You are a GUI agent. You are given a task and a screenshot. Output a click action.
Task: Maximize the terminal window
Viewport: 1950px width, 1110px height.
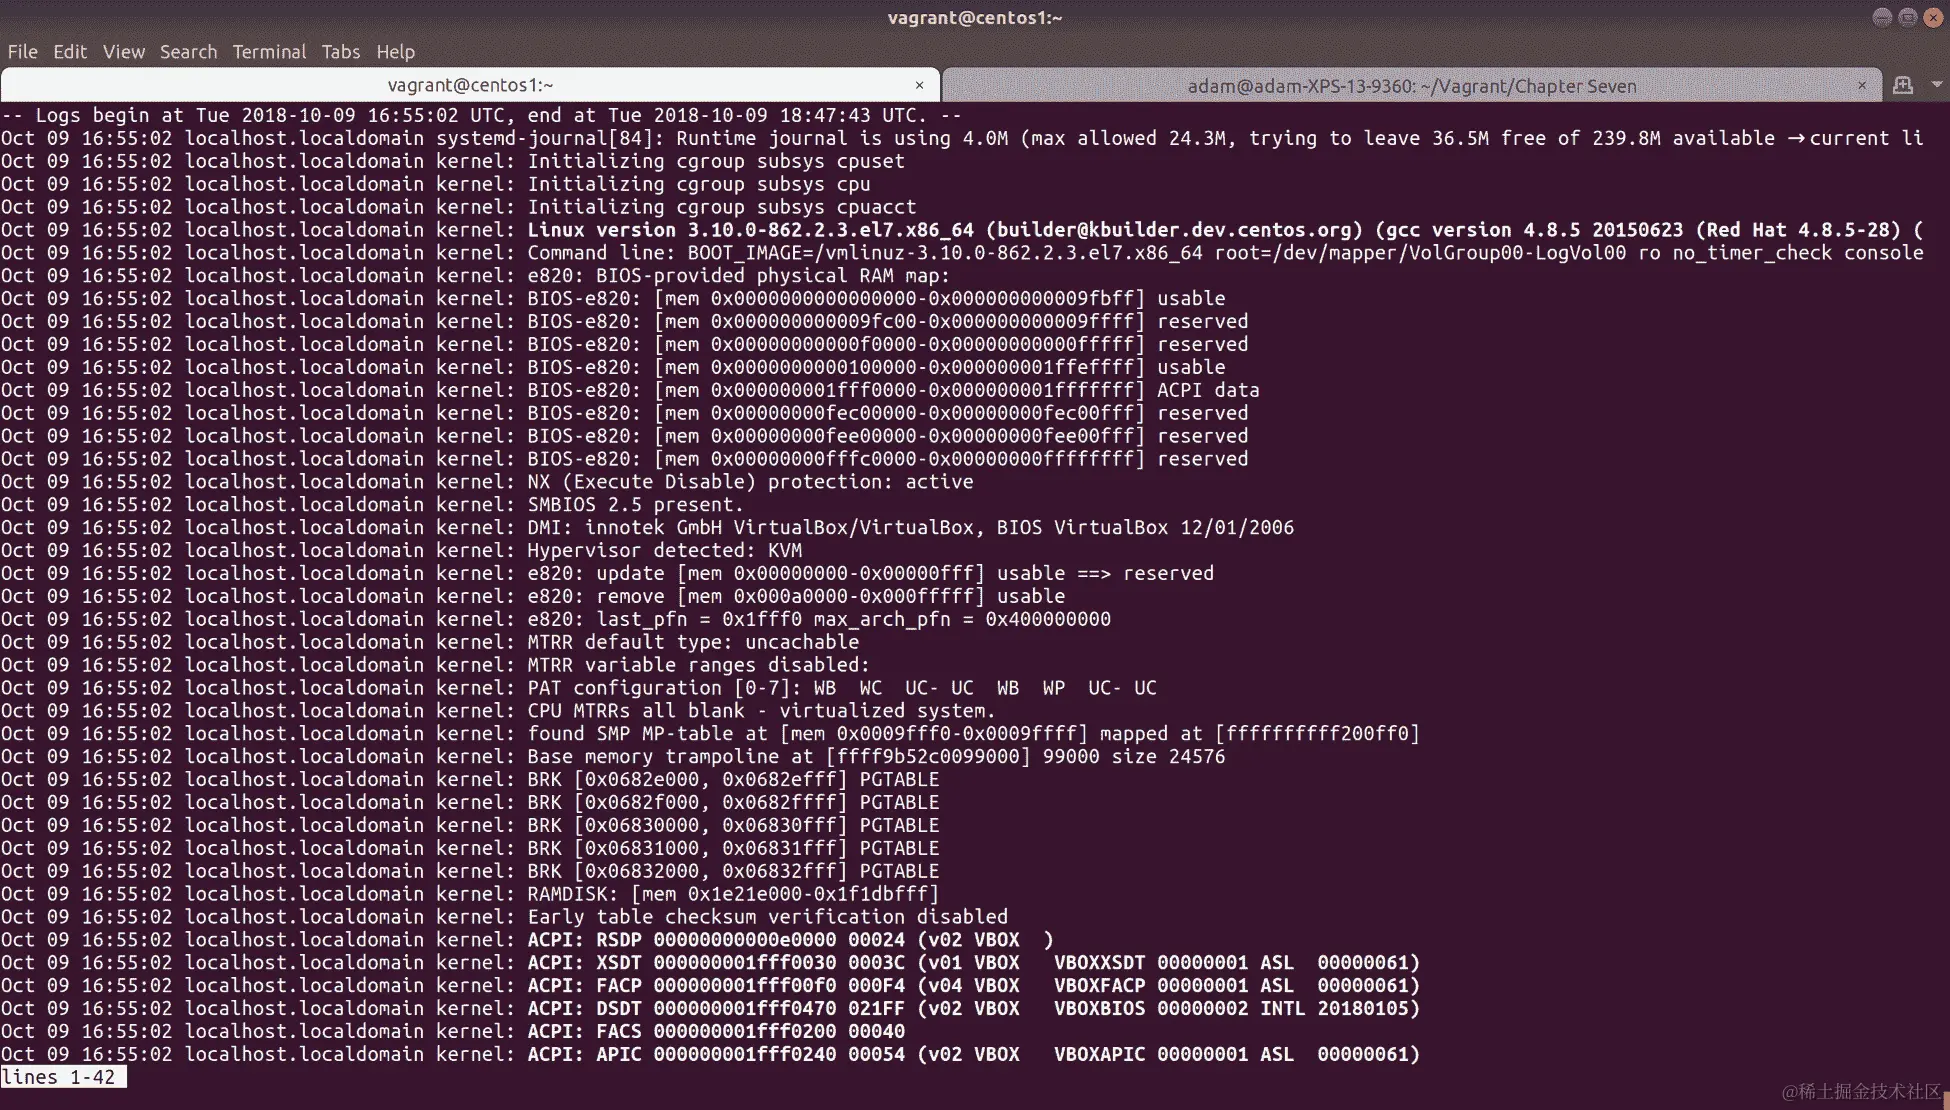(x=1907, y=17)
